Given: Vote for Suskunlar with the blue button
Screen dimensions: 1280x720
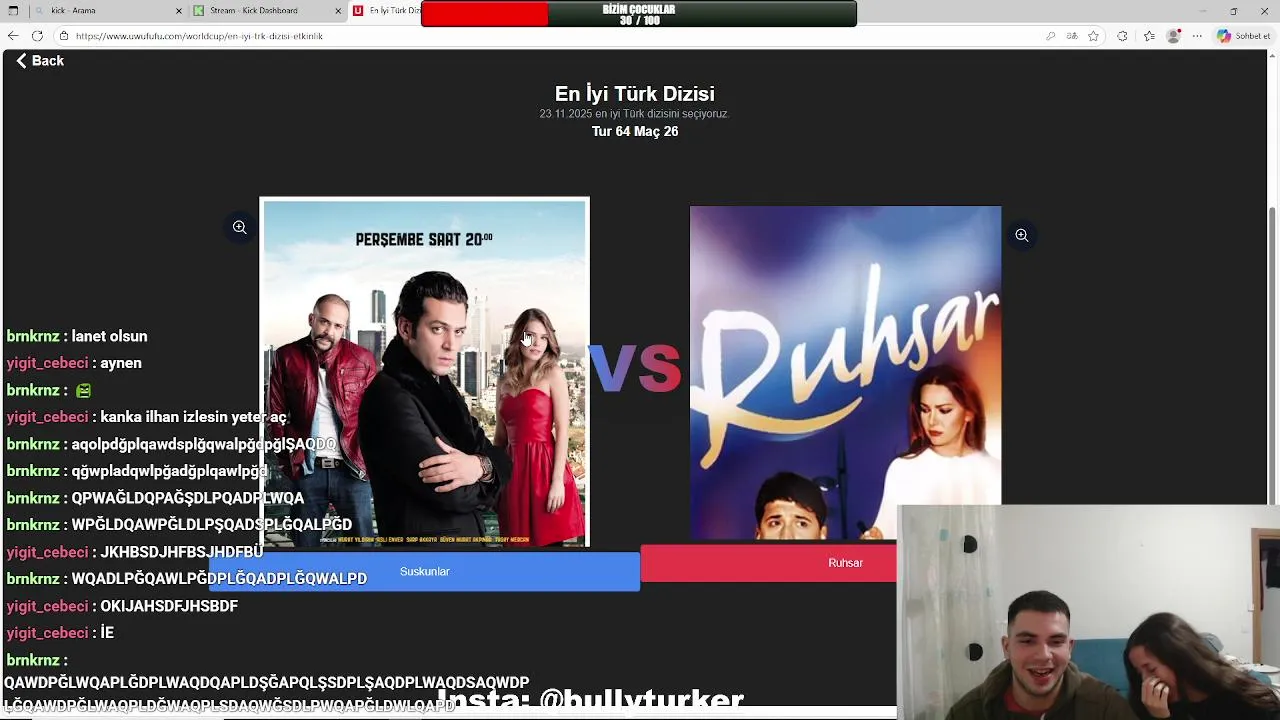Looking at the screenshot, I should (x=424, y=571).
